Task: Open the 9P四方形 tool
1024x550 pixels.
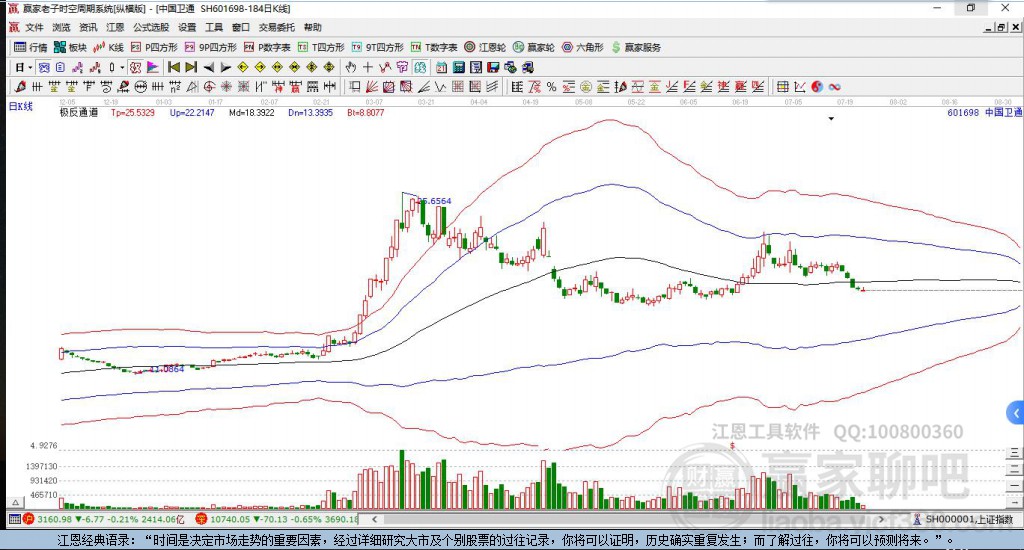Action: (x=210, y=47)
